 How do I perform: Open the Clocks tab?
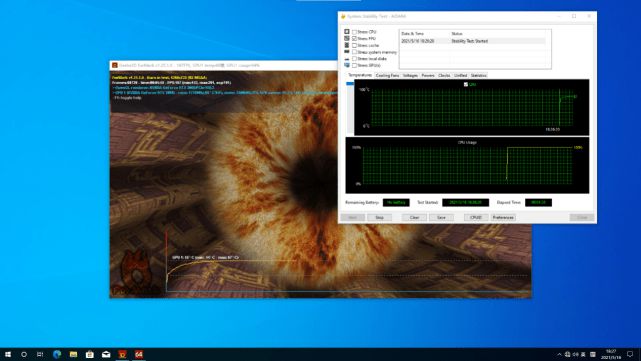coord(444,76)
